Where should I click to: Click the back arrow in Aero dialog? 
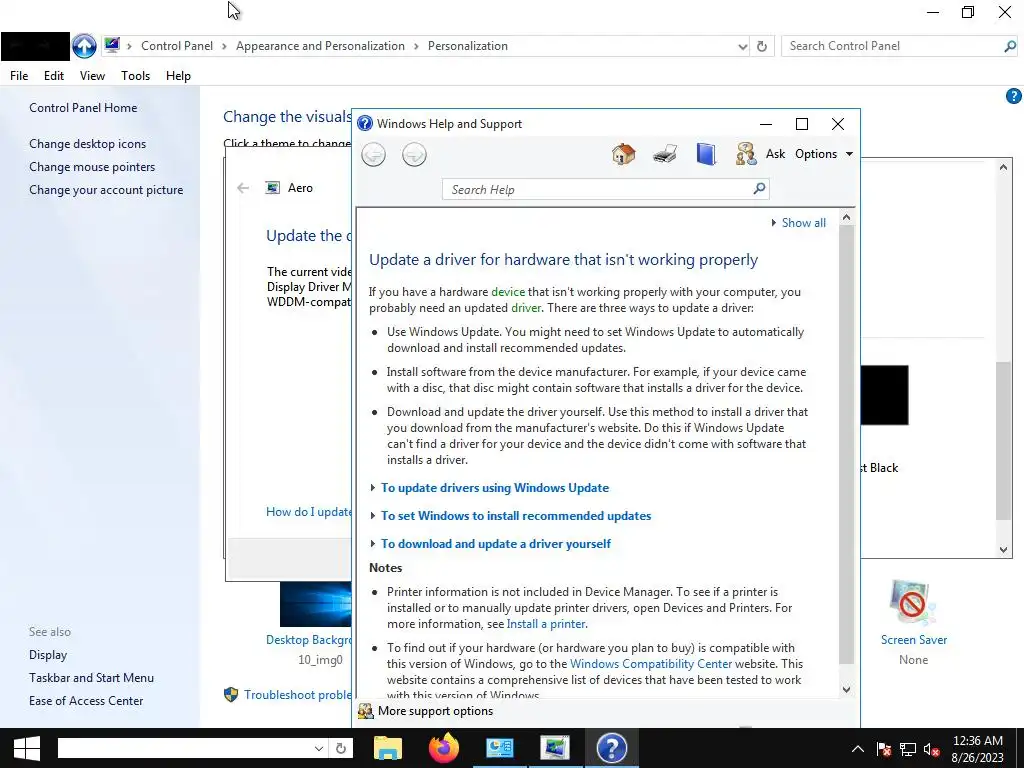243,188
